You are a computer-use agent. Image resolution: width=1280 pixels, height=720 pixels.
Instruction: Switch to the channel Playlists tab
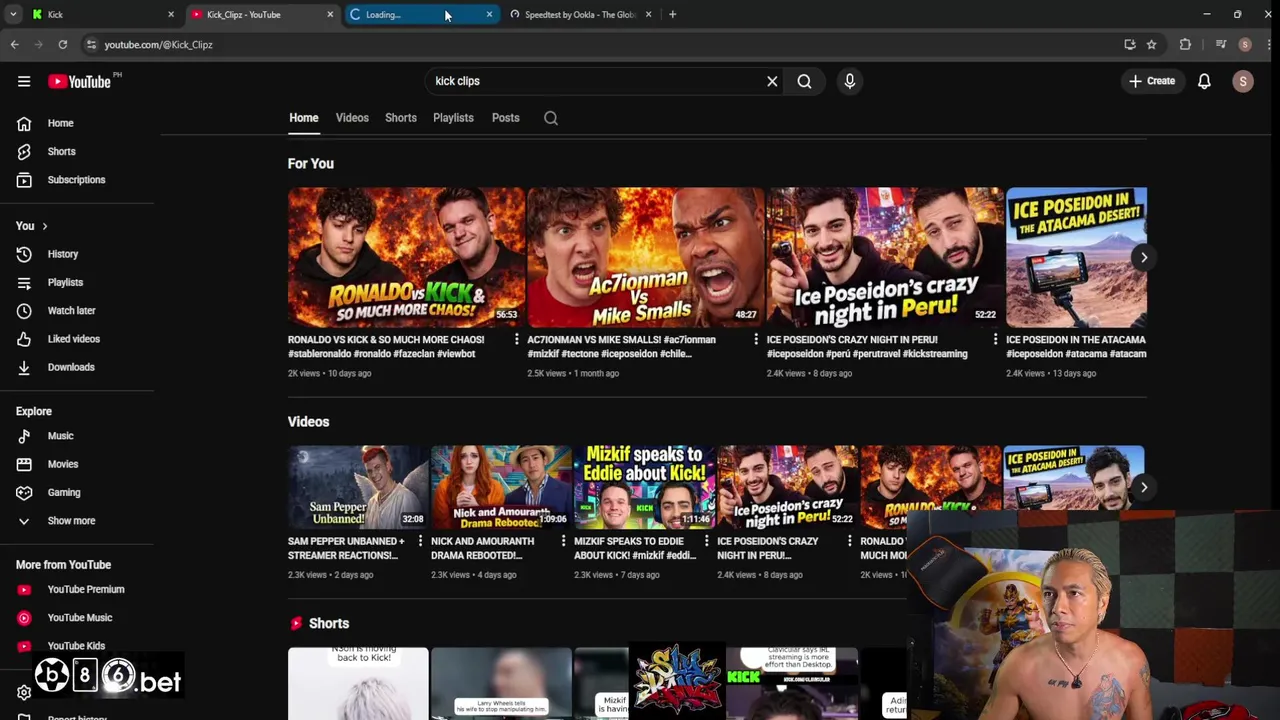click(x=453, y=118)
